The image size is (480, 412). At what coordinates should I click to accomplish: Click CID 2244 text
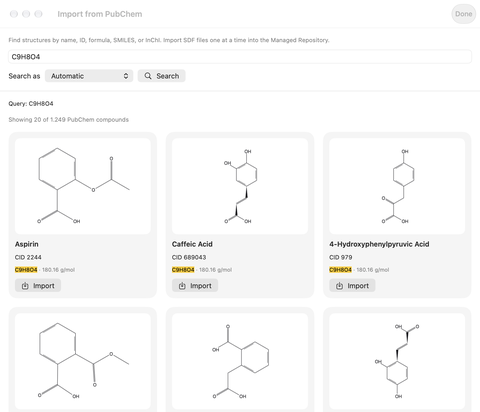28,257
